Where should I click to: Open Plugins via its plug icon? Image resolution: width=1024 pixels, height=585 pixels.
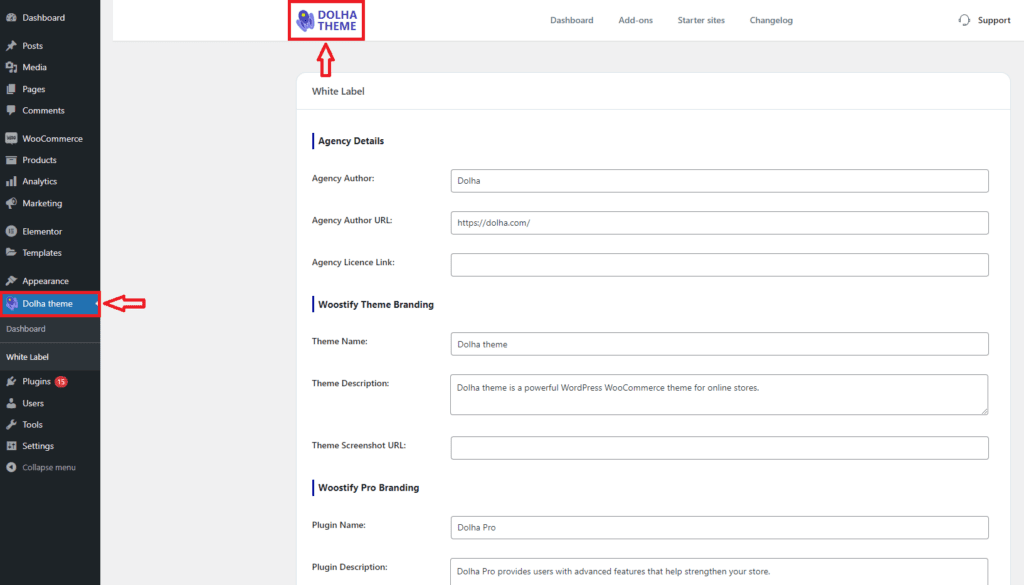pos(11,382)
